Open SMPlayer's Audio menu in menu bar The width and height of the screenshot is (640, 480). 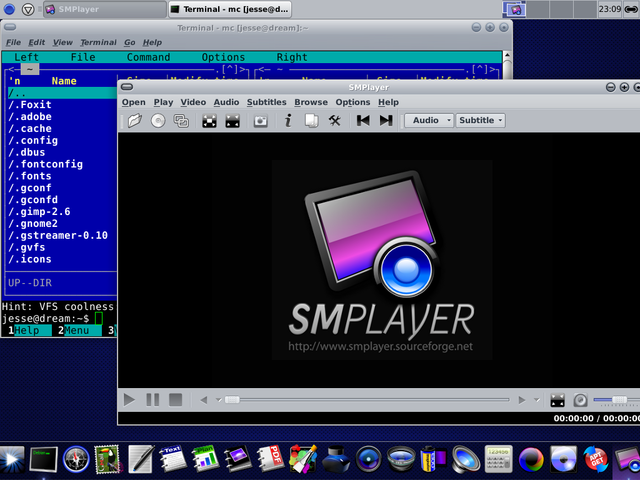pyautogui.click(x=226, y=102)
